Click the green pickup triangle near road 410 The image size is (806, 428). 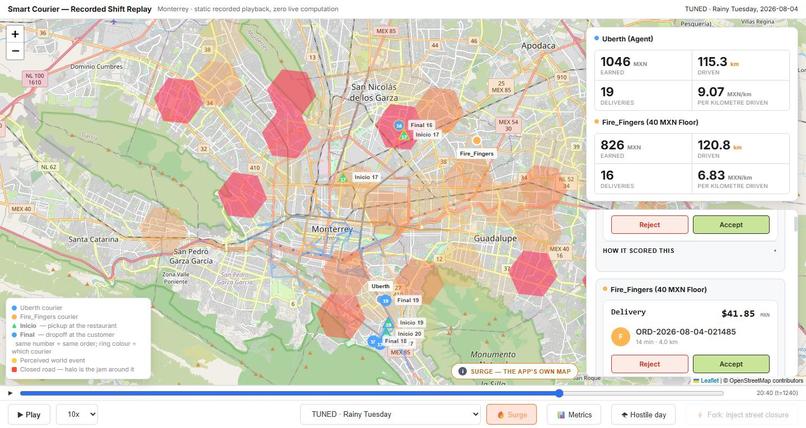(x=343, y=178)
